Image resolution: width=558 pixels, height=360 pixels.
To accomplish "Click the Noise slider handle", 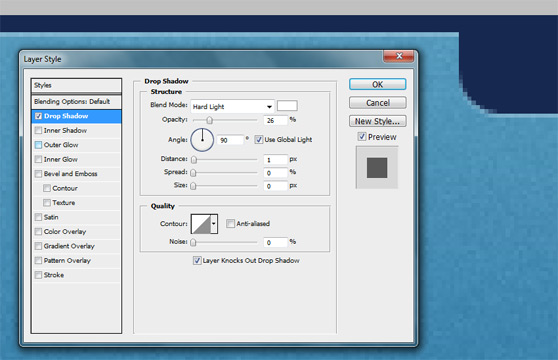I will coord(193,243).
